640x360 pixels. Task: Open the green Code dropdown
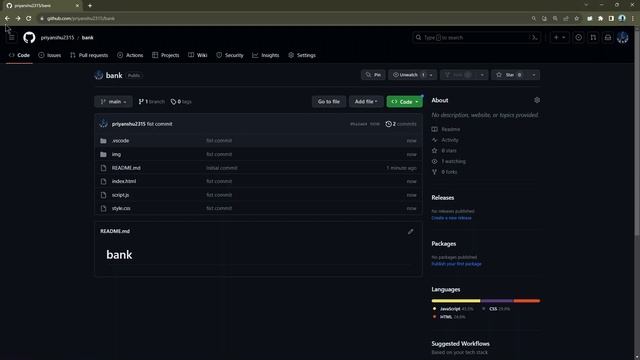click(404, 102)
